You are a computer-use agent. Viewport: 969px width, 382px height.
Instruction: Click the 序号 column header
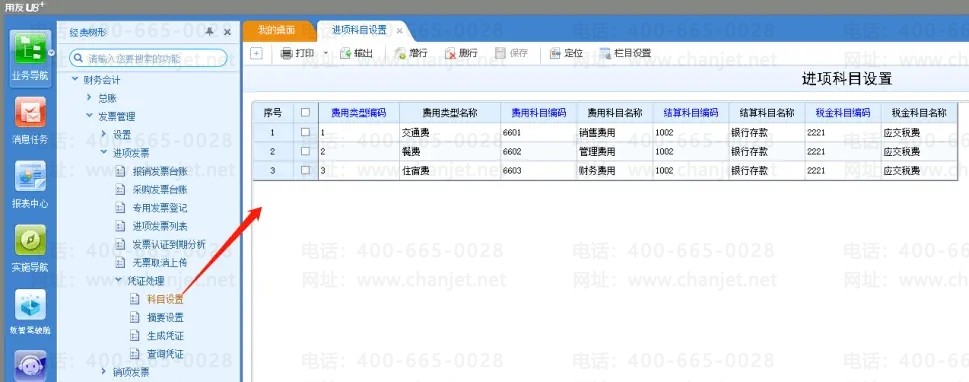click(273, 112)
